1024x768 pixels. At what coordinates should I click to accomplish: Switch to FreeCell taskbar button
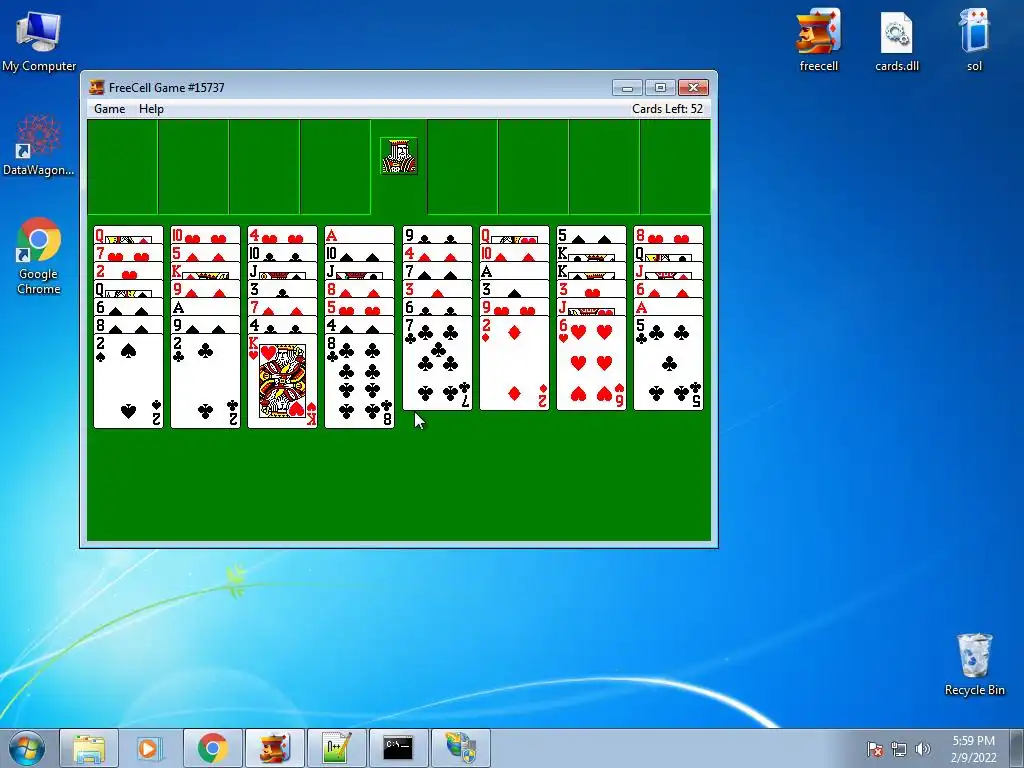coord(274,748)
